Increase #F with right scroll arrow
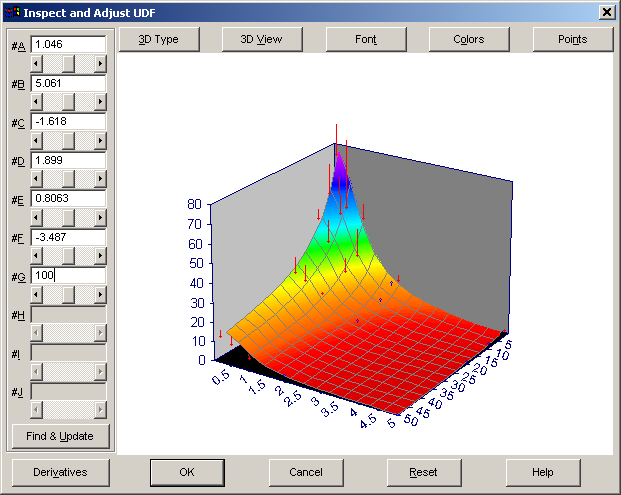Screen dimensions: 621x495 click(100, 256)
